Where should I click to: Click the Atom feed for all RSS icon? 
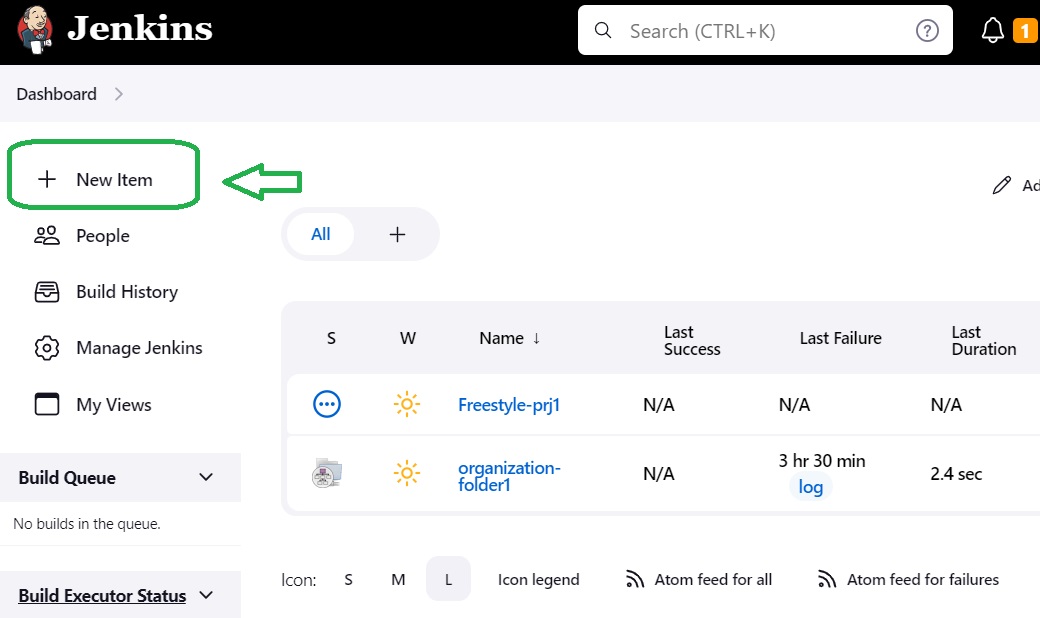tap(635, 580)
